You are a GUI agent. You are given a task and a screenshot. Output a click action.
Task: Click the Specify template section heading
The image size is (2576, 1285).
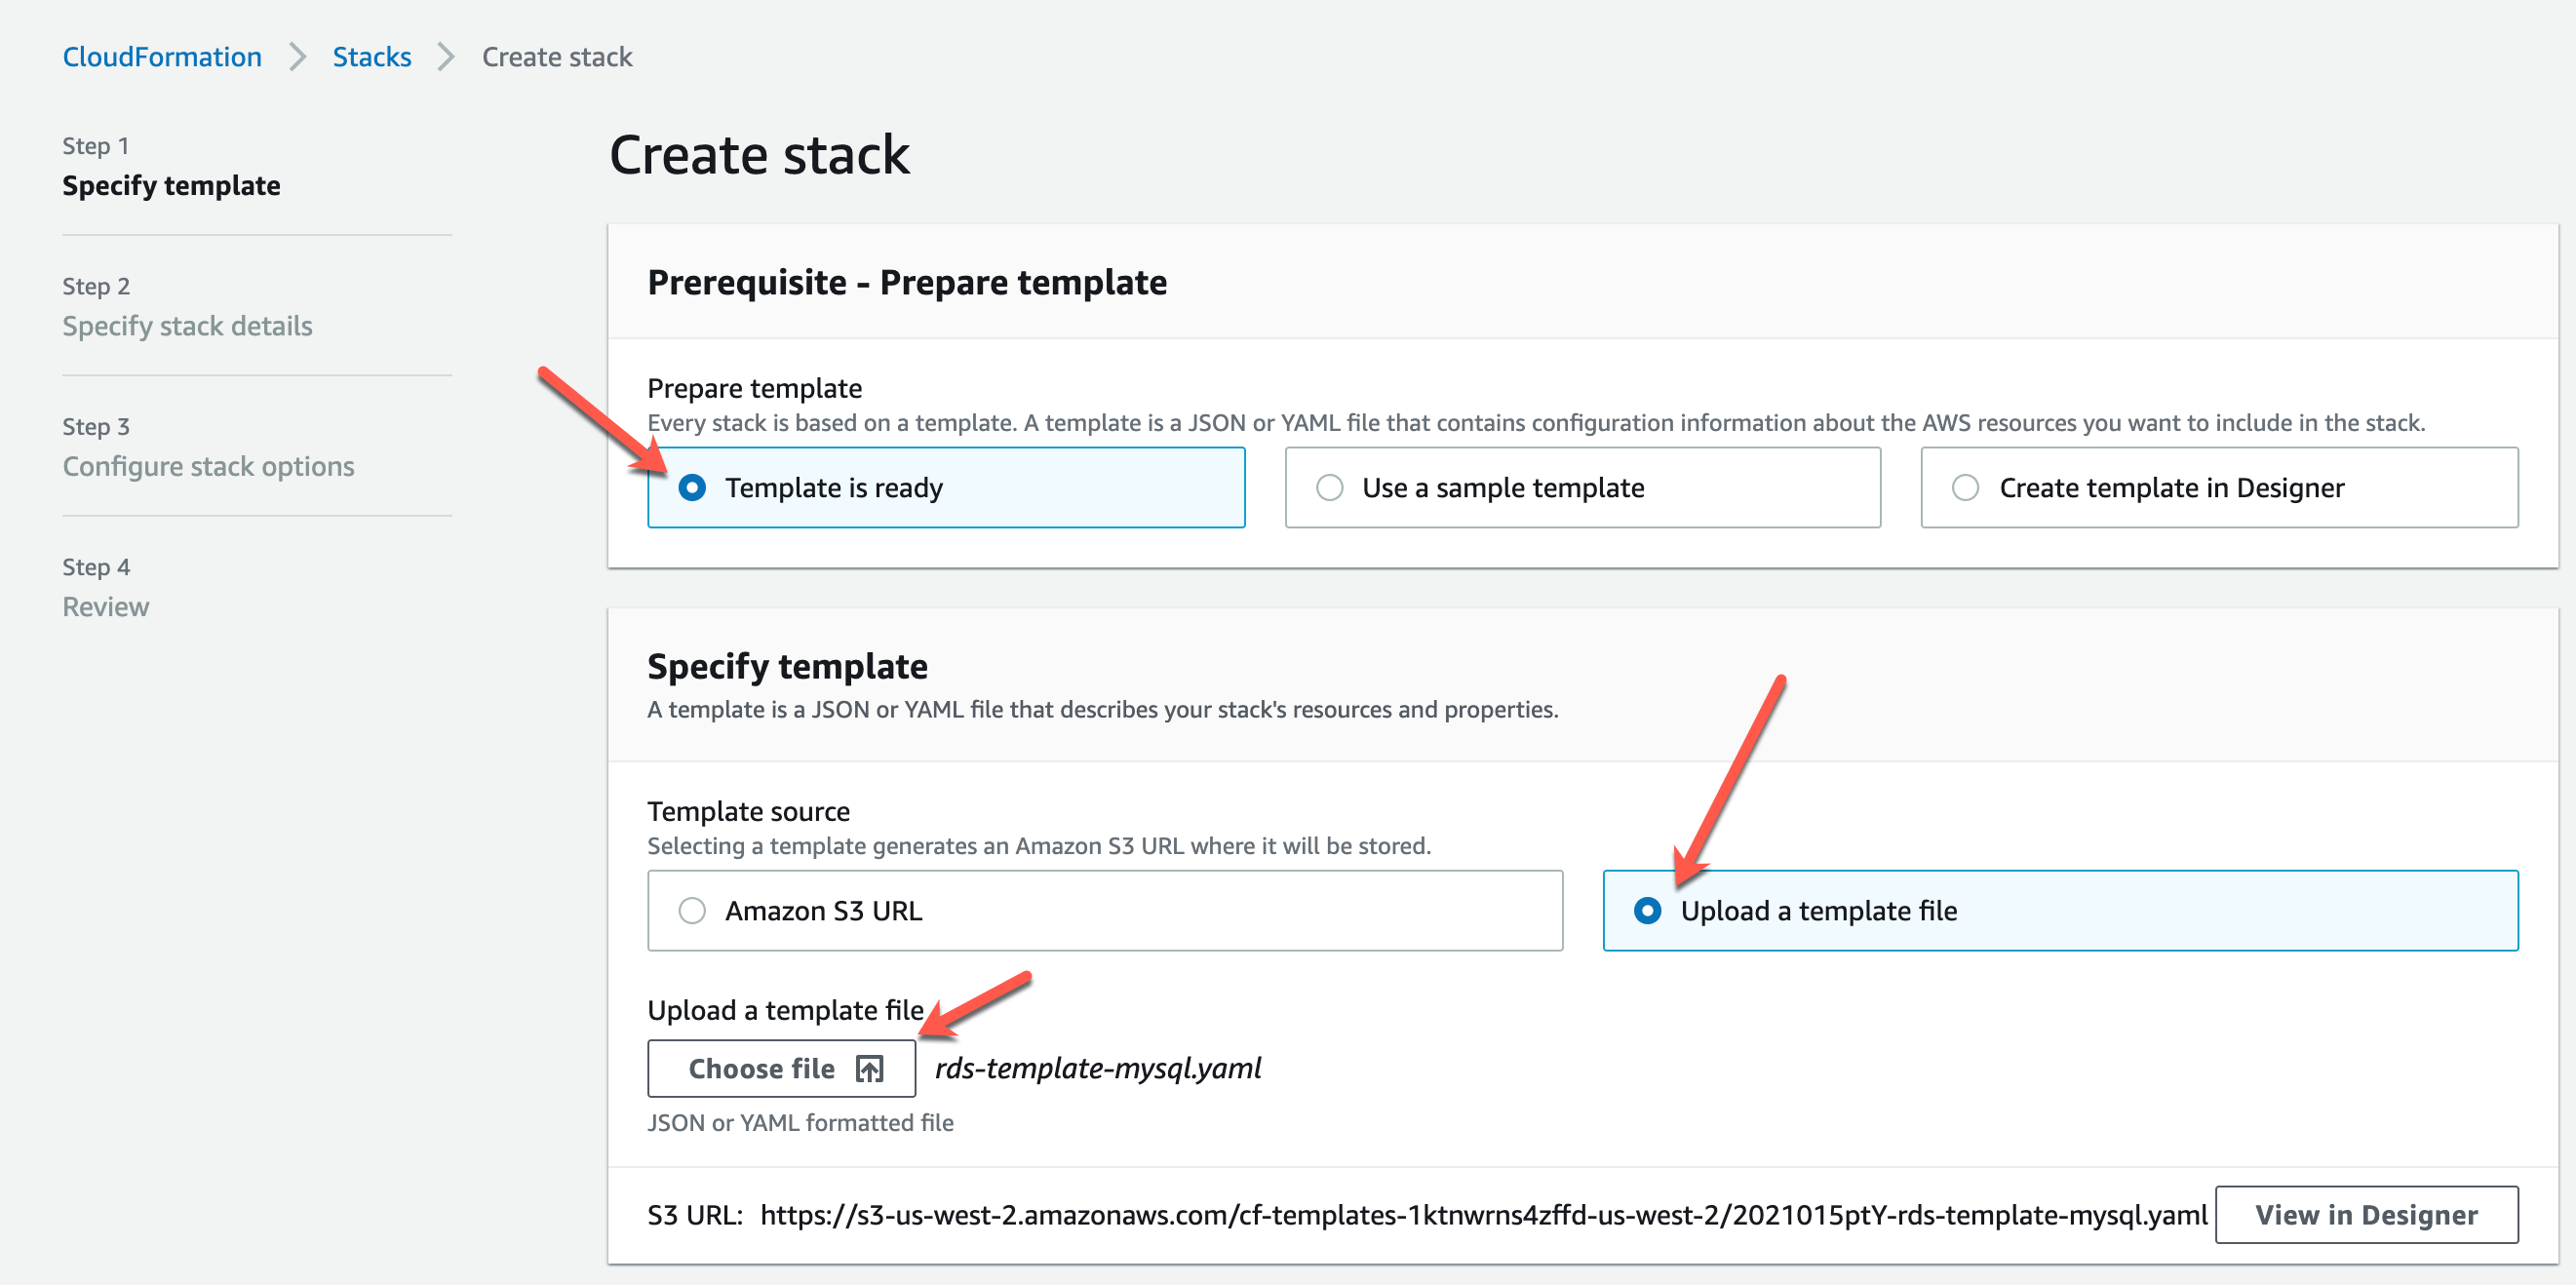[x=787, y=666]
